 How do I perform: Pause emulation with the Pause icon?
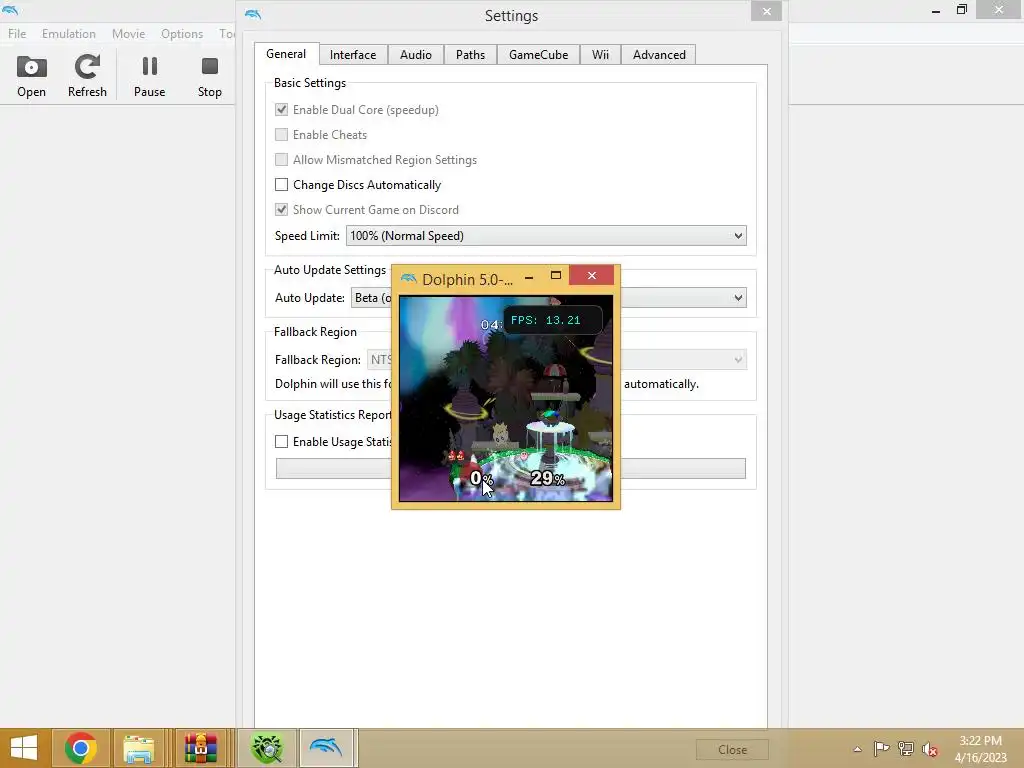pyautogui.click(x=150, y=76)
